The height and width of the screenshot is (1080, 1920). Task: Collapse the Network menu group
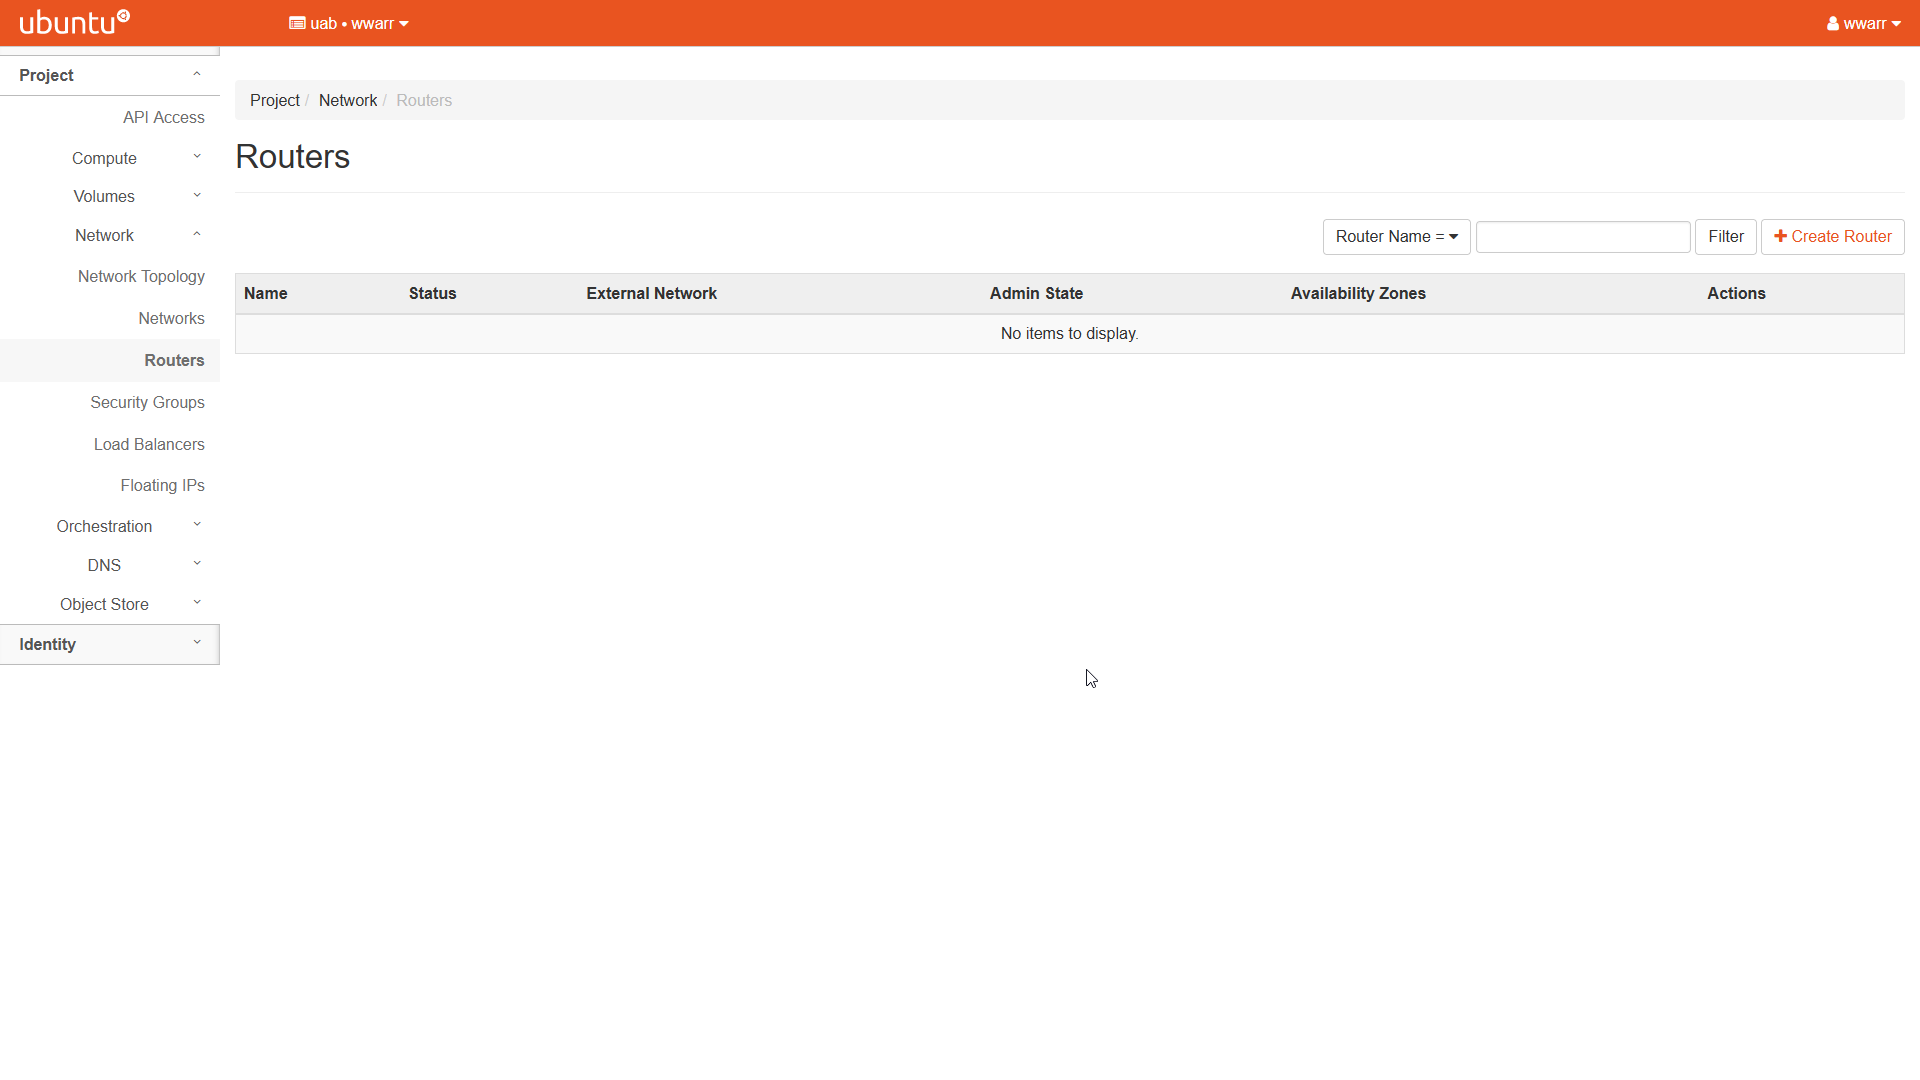(110, 235)
